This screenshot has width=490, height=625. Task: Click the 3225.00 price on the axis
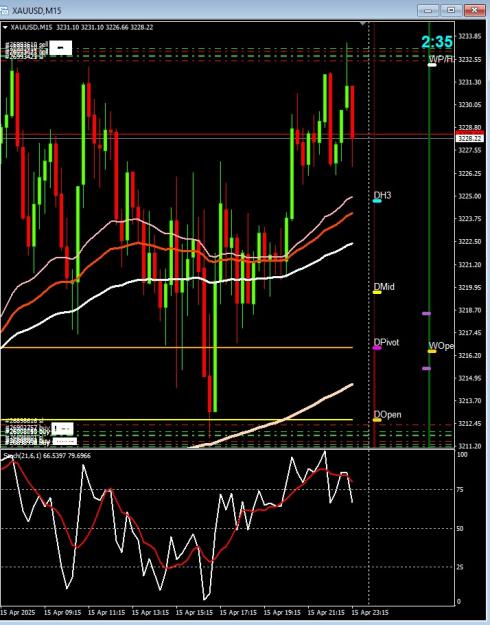point(469,196)
